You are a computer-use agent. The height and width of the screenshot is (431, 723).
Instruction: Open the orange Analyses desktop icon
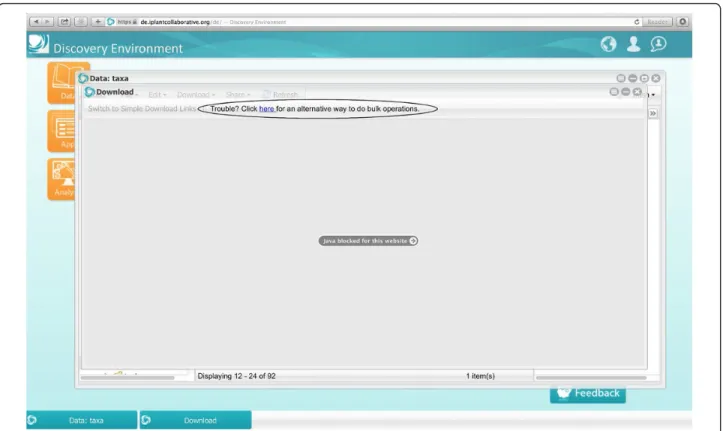pyautogui.click(x=61, y=180)
